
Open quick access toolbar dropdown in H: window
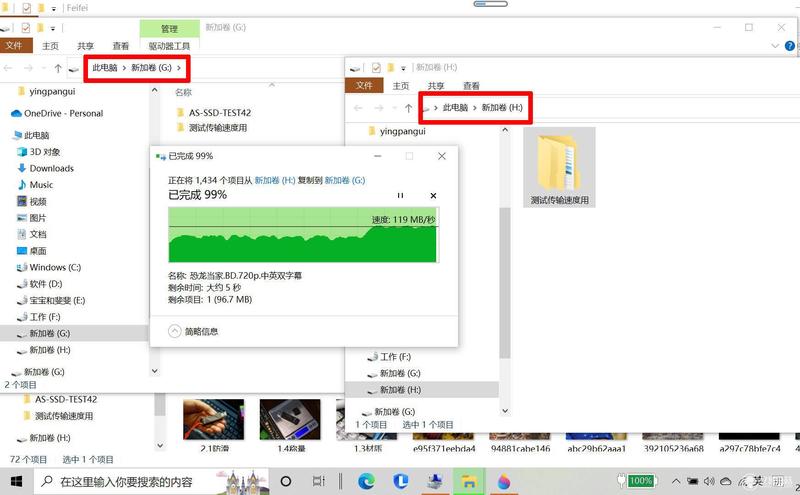(x=403, y=67)
